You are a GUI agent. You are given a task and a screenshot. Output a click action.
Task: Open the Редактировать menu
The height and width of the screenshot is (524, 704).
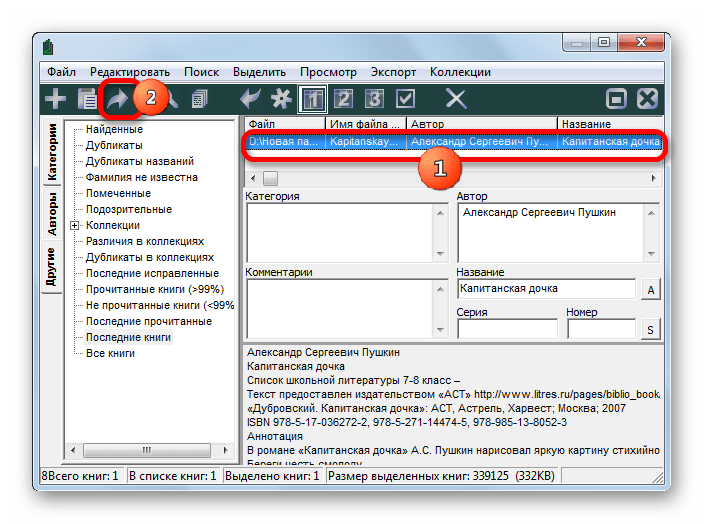(130, 72)
